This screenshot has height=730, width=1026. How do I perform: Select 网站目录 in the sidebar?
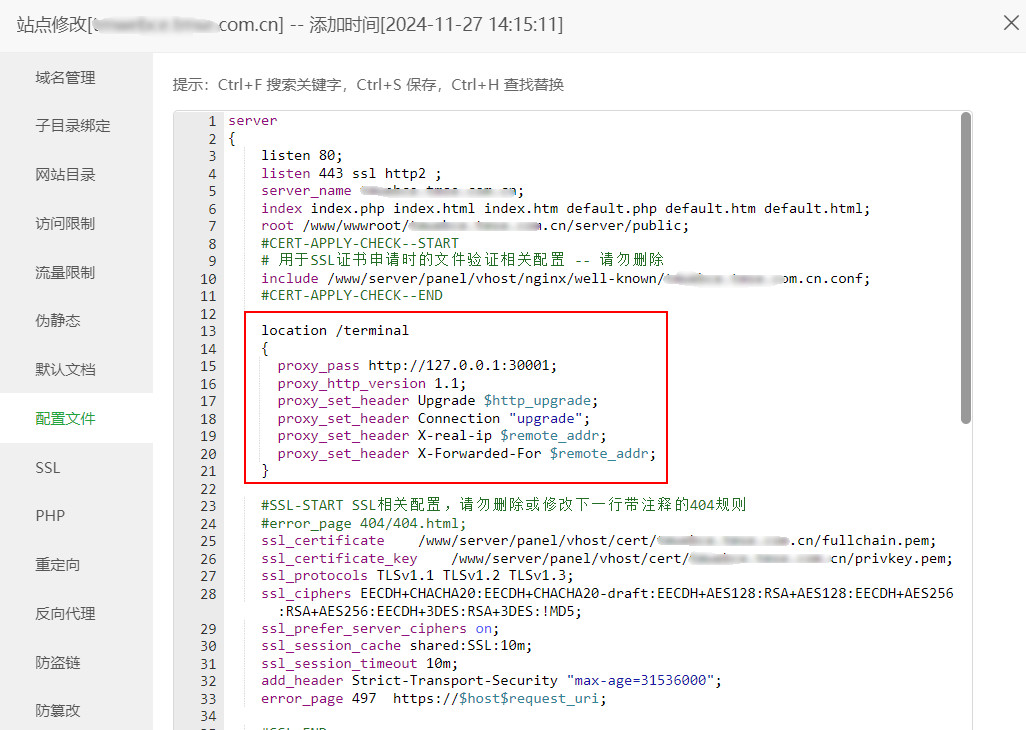tap(66, 175)
